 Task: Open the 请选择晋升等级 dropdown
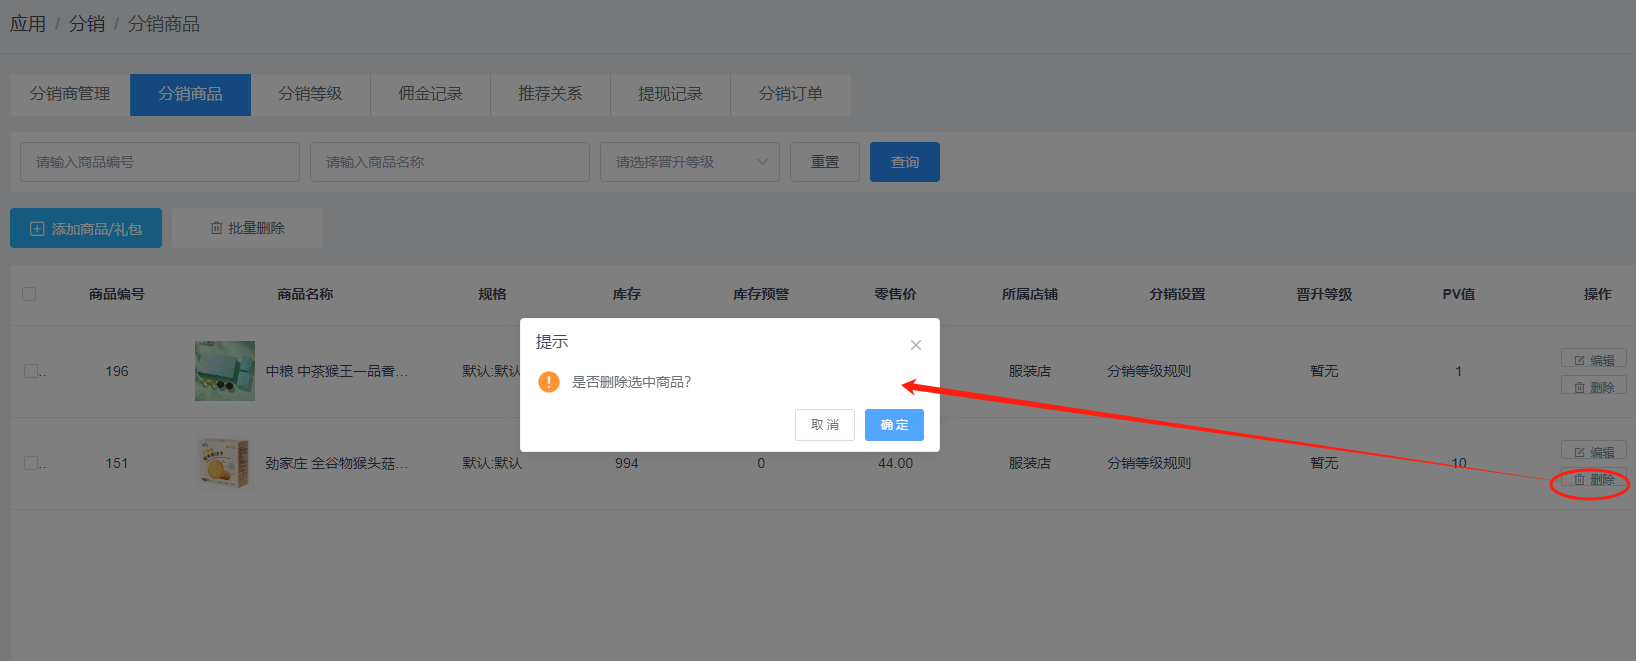tap(689, 162)
